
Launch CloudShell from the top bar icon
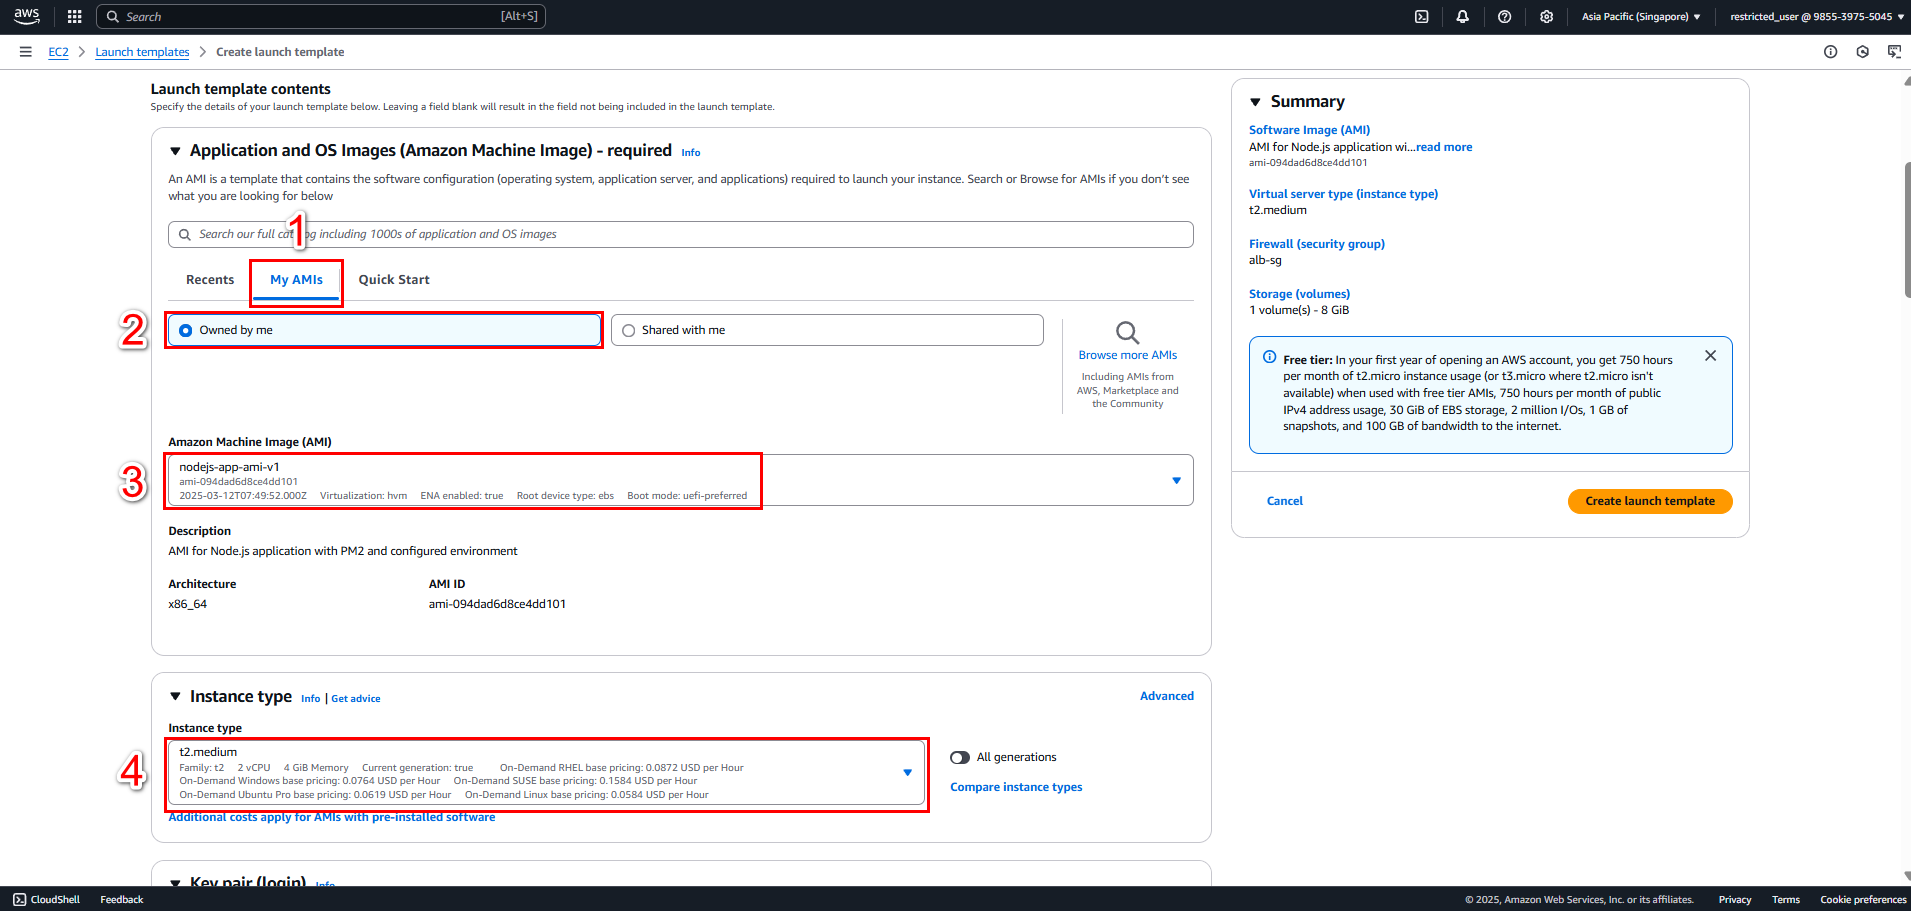(1421, 16)
